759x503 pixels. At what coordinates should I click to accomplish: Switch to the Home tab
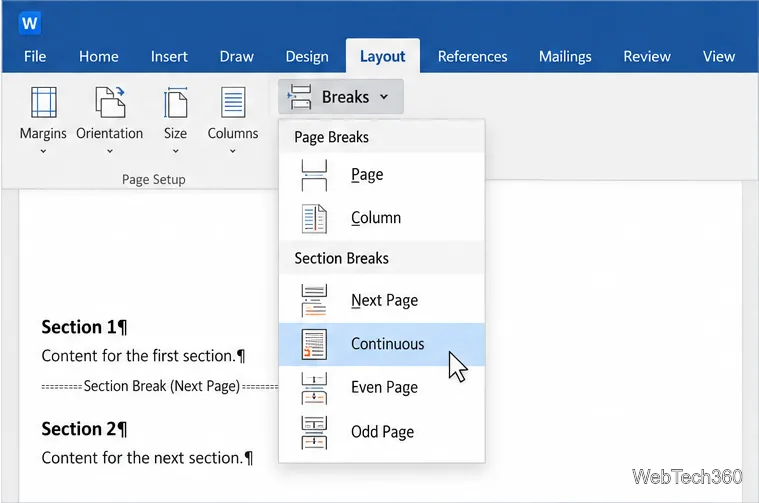click(x=99, y=57)
